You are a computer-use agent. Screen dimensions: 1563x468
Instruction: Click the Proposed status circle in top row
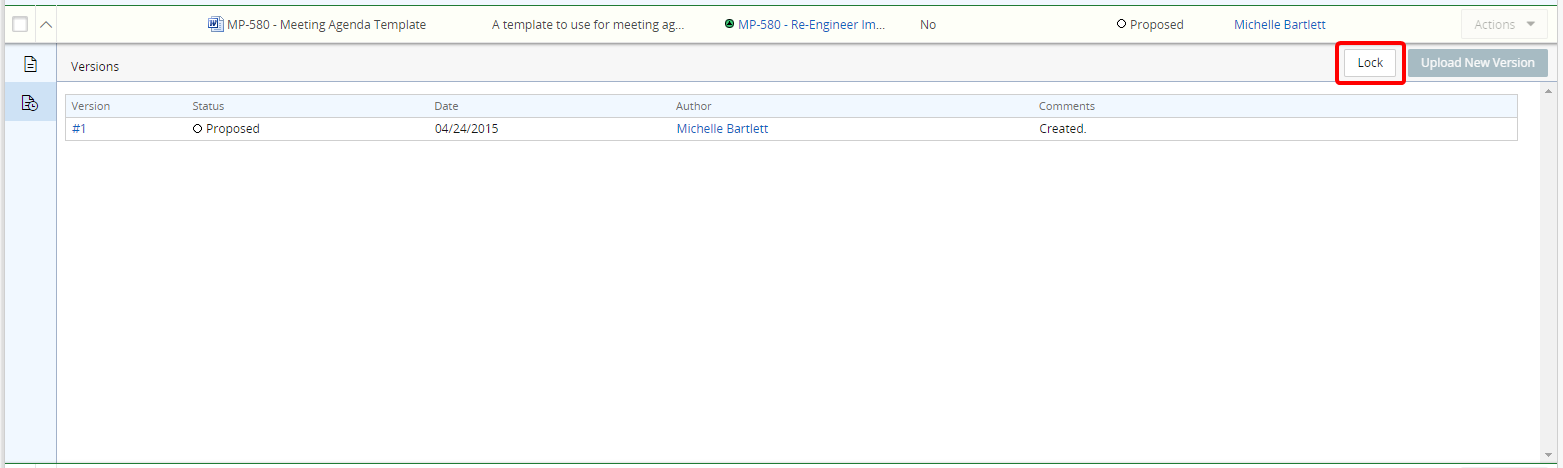[1122, 25]
